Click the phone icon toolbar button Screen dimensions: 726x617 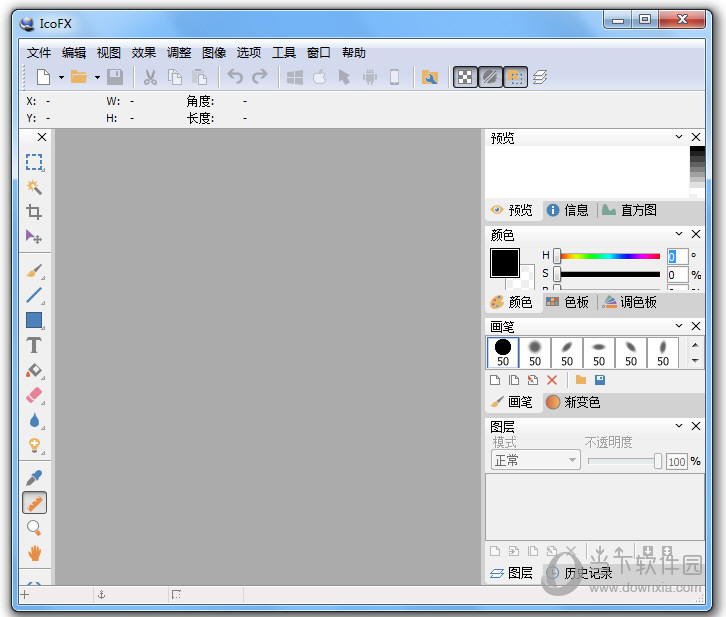[394, 77]
